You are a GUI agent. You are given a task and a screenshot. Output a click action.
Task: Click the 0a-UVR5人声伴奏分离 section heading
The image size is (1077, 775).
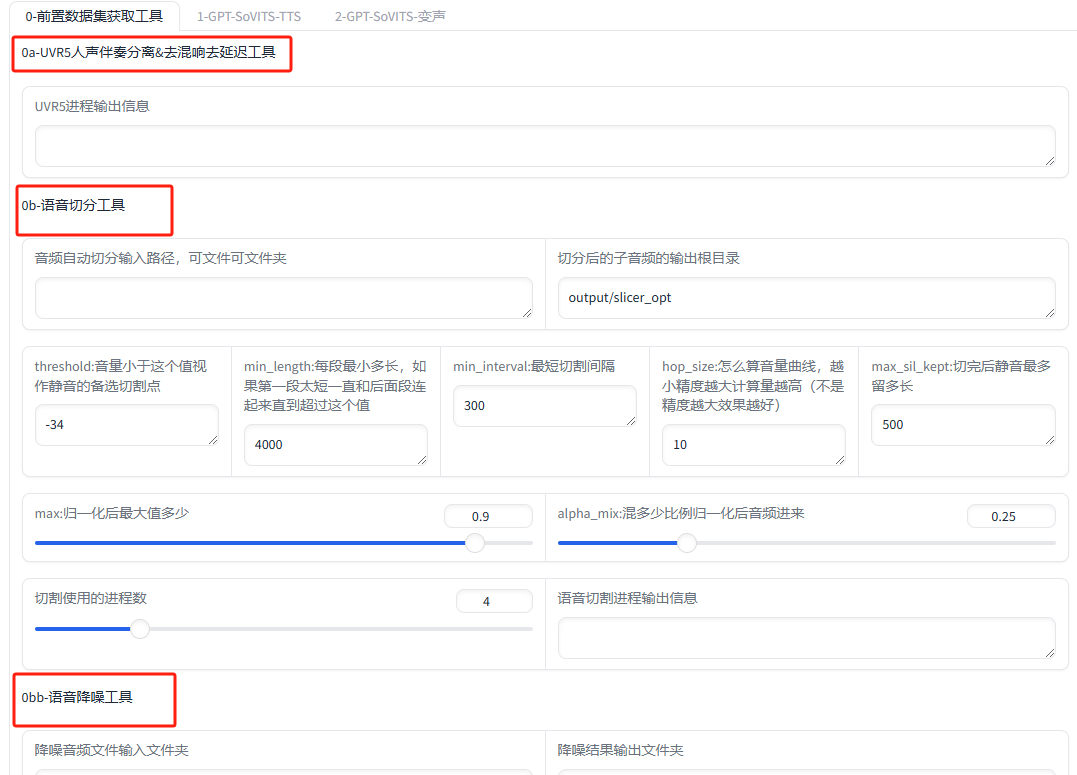point(148,53)
